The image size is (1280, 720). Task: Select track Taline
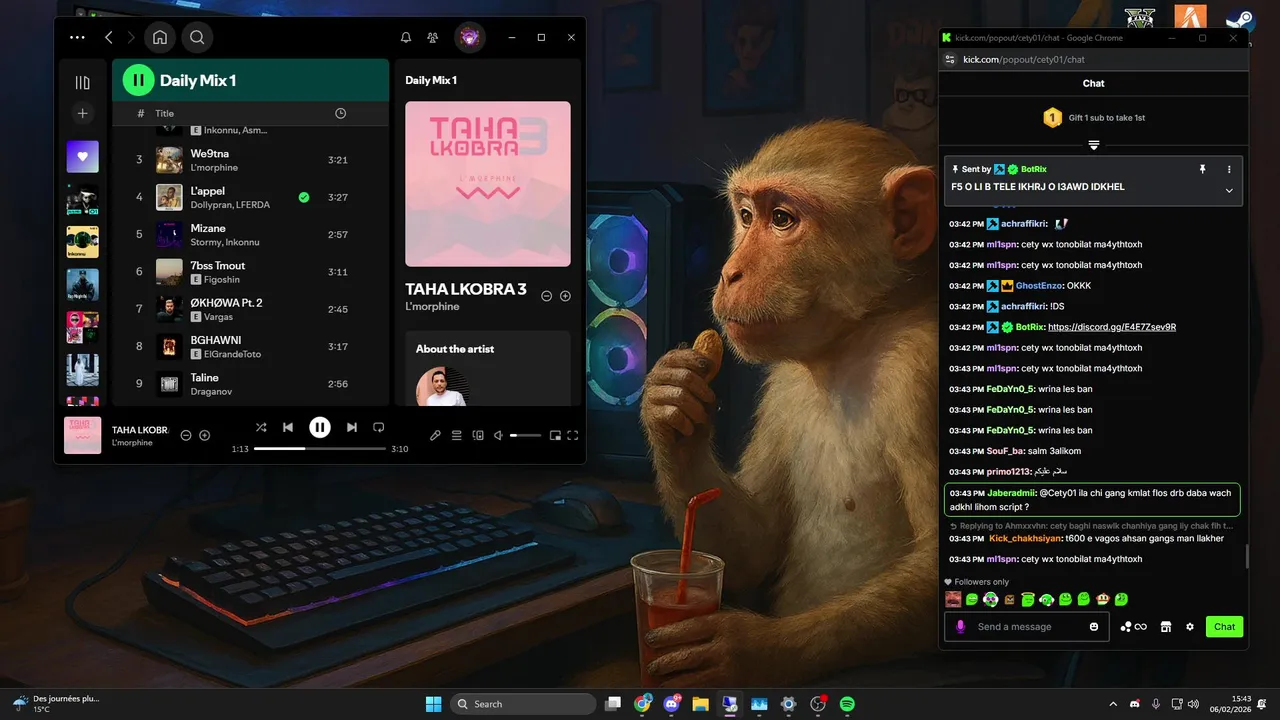tap(250, 384)
